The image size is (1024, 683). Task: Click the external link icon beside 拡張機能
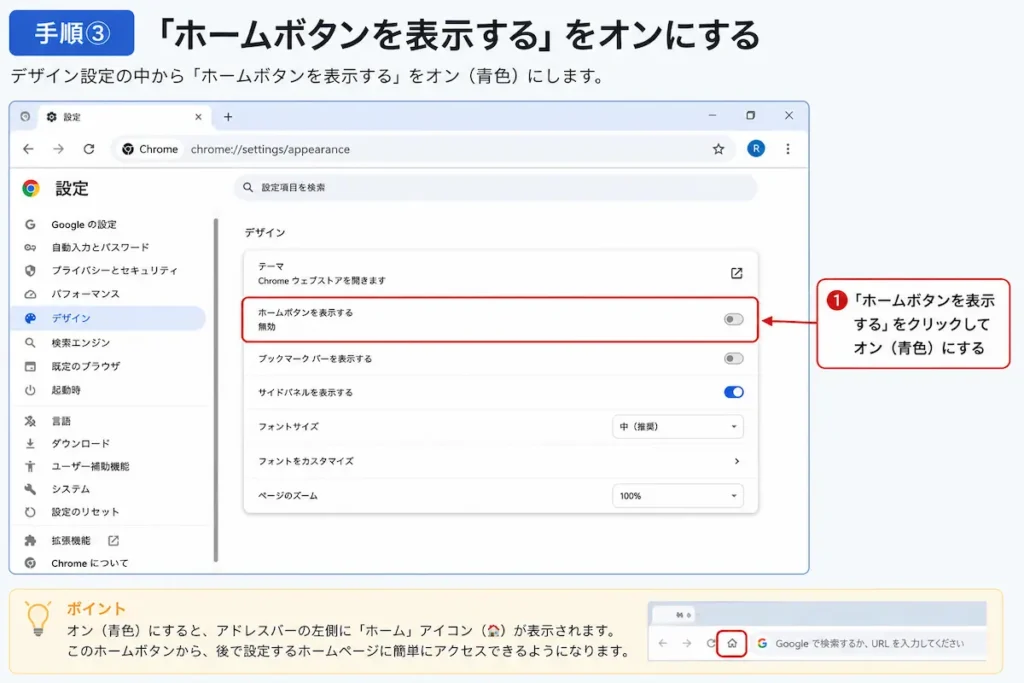point(114,541)
